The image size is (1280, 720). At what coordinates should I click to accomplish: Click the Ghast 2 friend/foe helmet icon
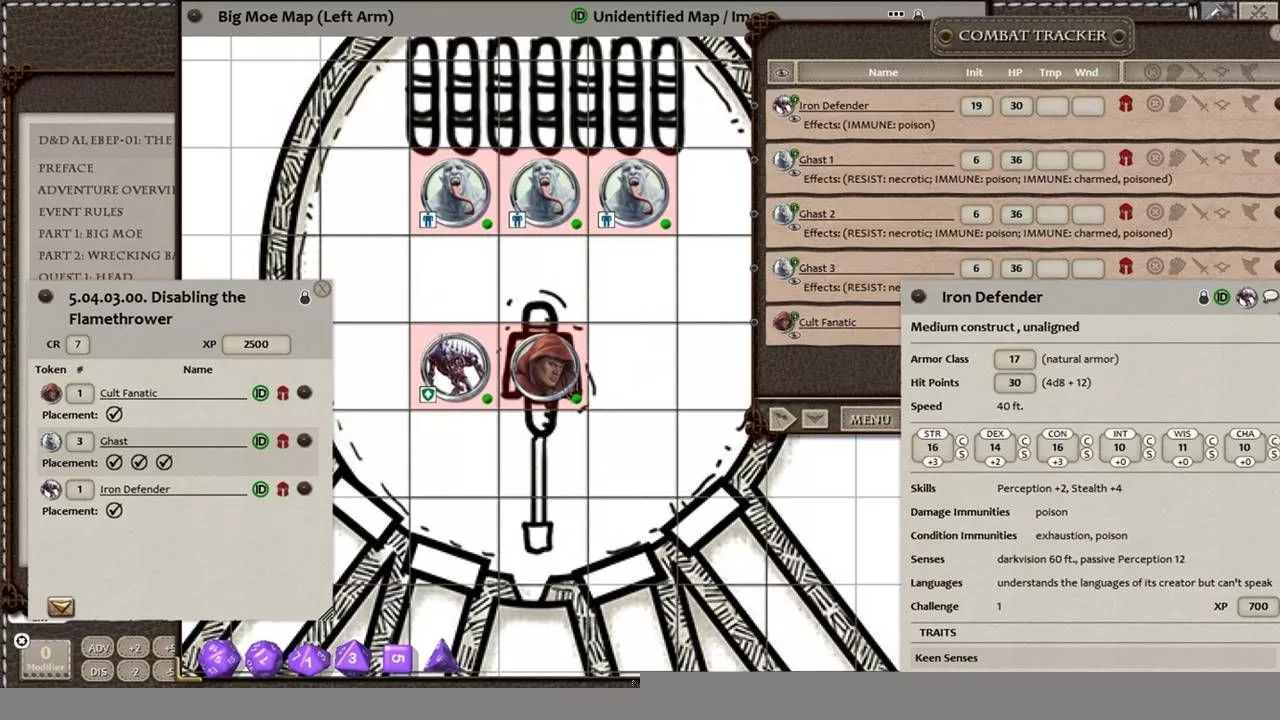pos(1125,212)
